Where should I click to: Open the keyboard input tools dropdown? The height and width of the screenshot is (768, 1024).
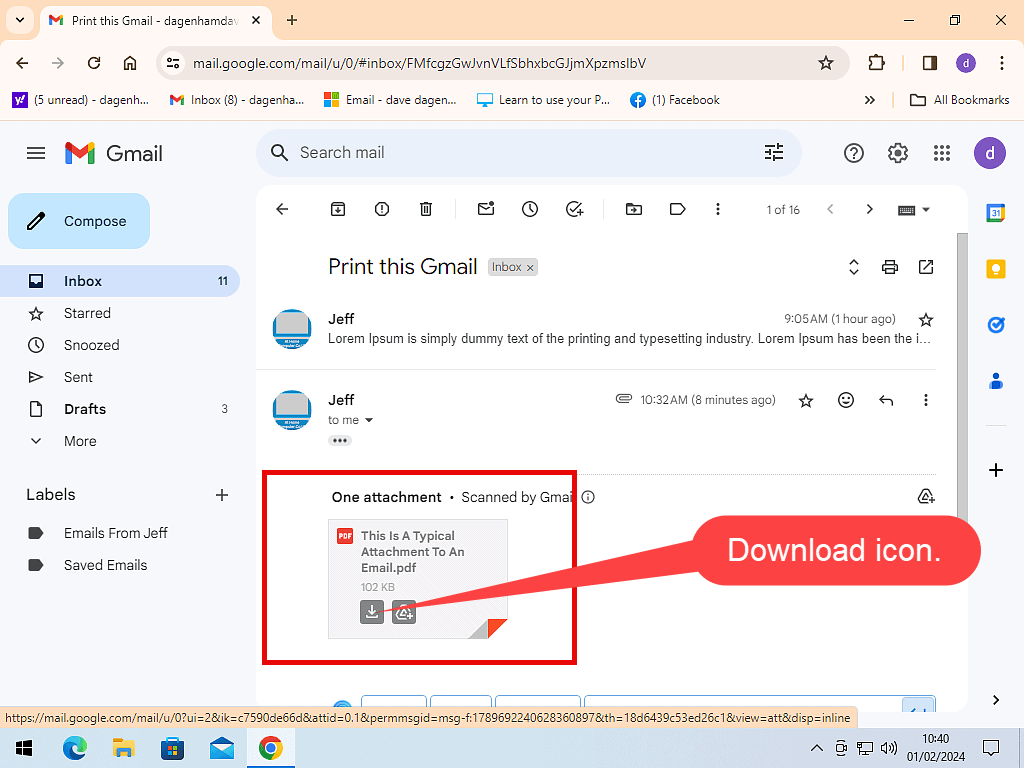(x=910, y=209)
